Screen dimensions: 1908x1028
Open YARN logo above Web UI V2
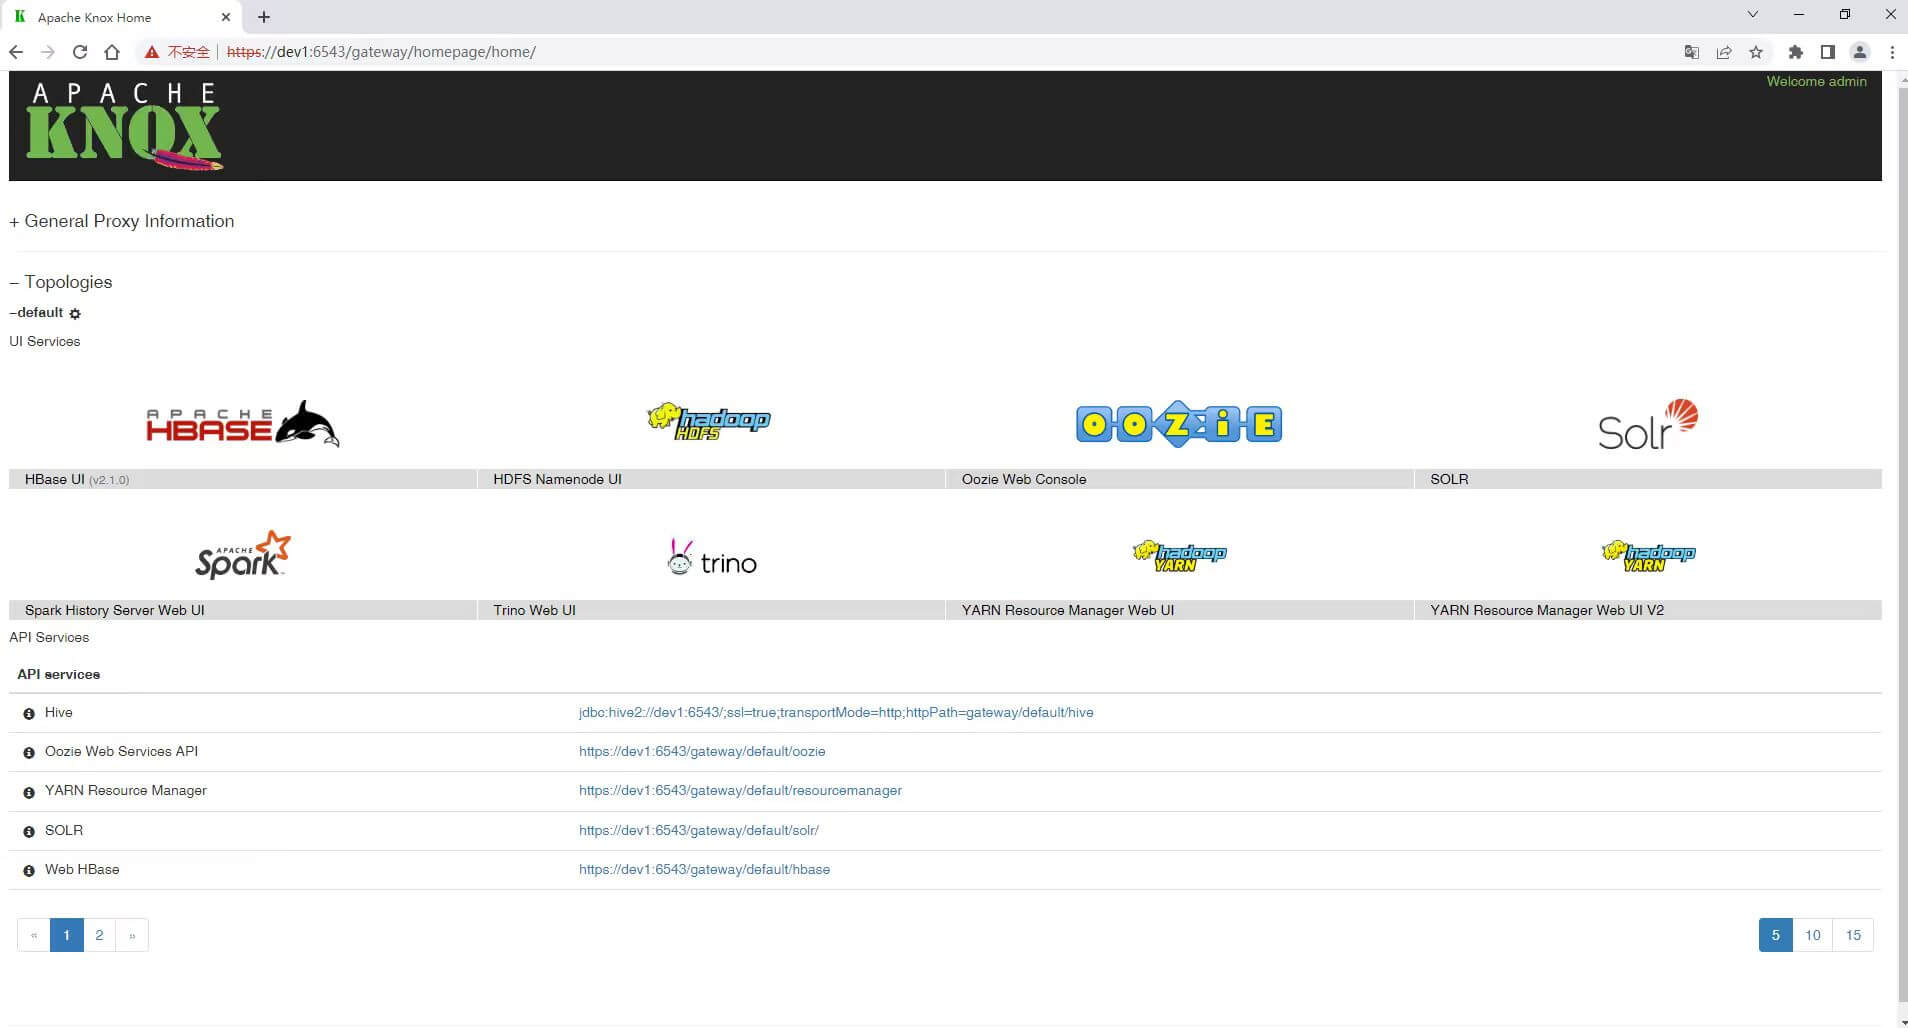[x=1648, y=555]
